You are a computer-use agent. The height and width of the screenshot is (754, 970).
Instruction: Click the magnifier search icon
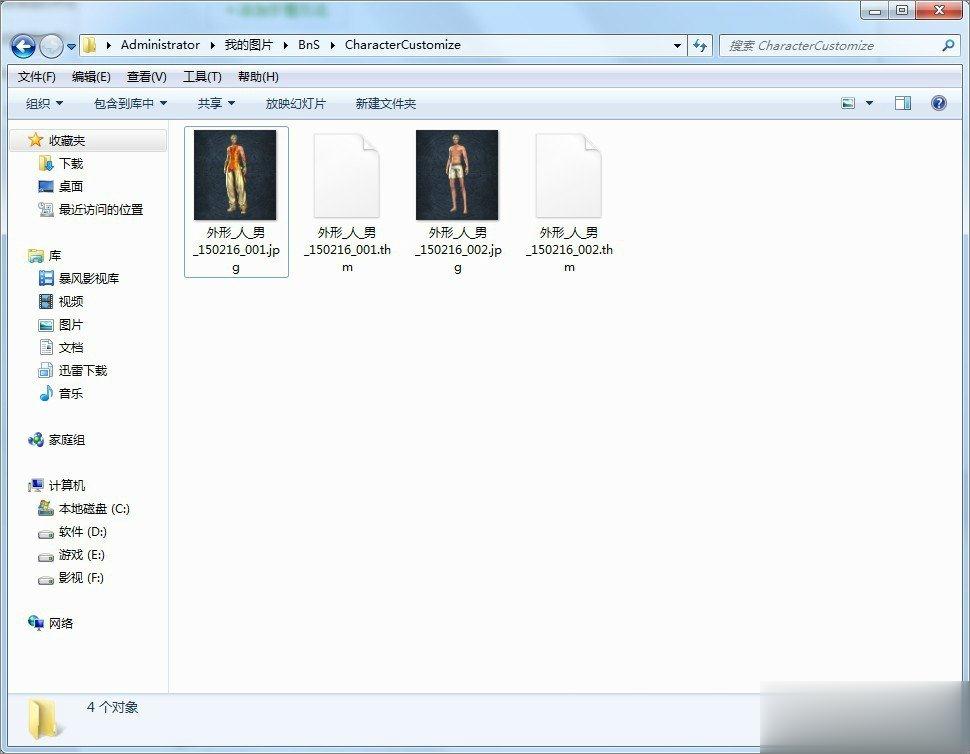point(948,45)
